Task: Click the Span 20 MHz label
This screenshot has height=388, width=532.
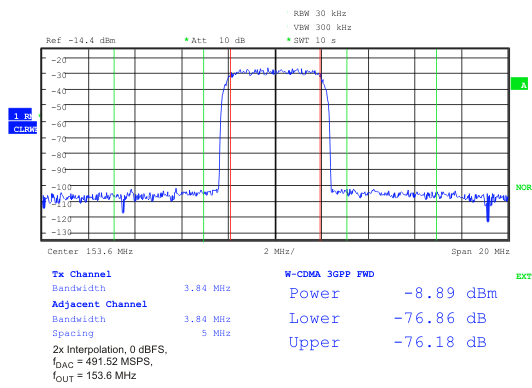Action: click(480, 251)
